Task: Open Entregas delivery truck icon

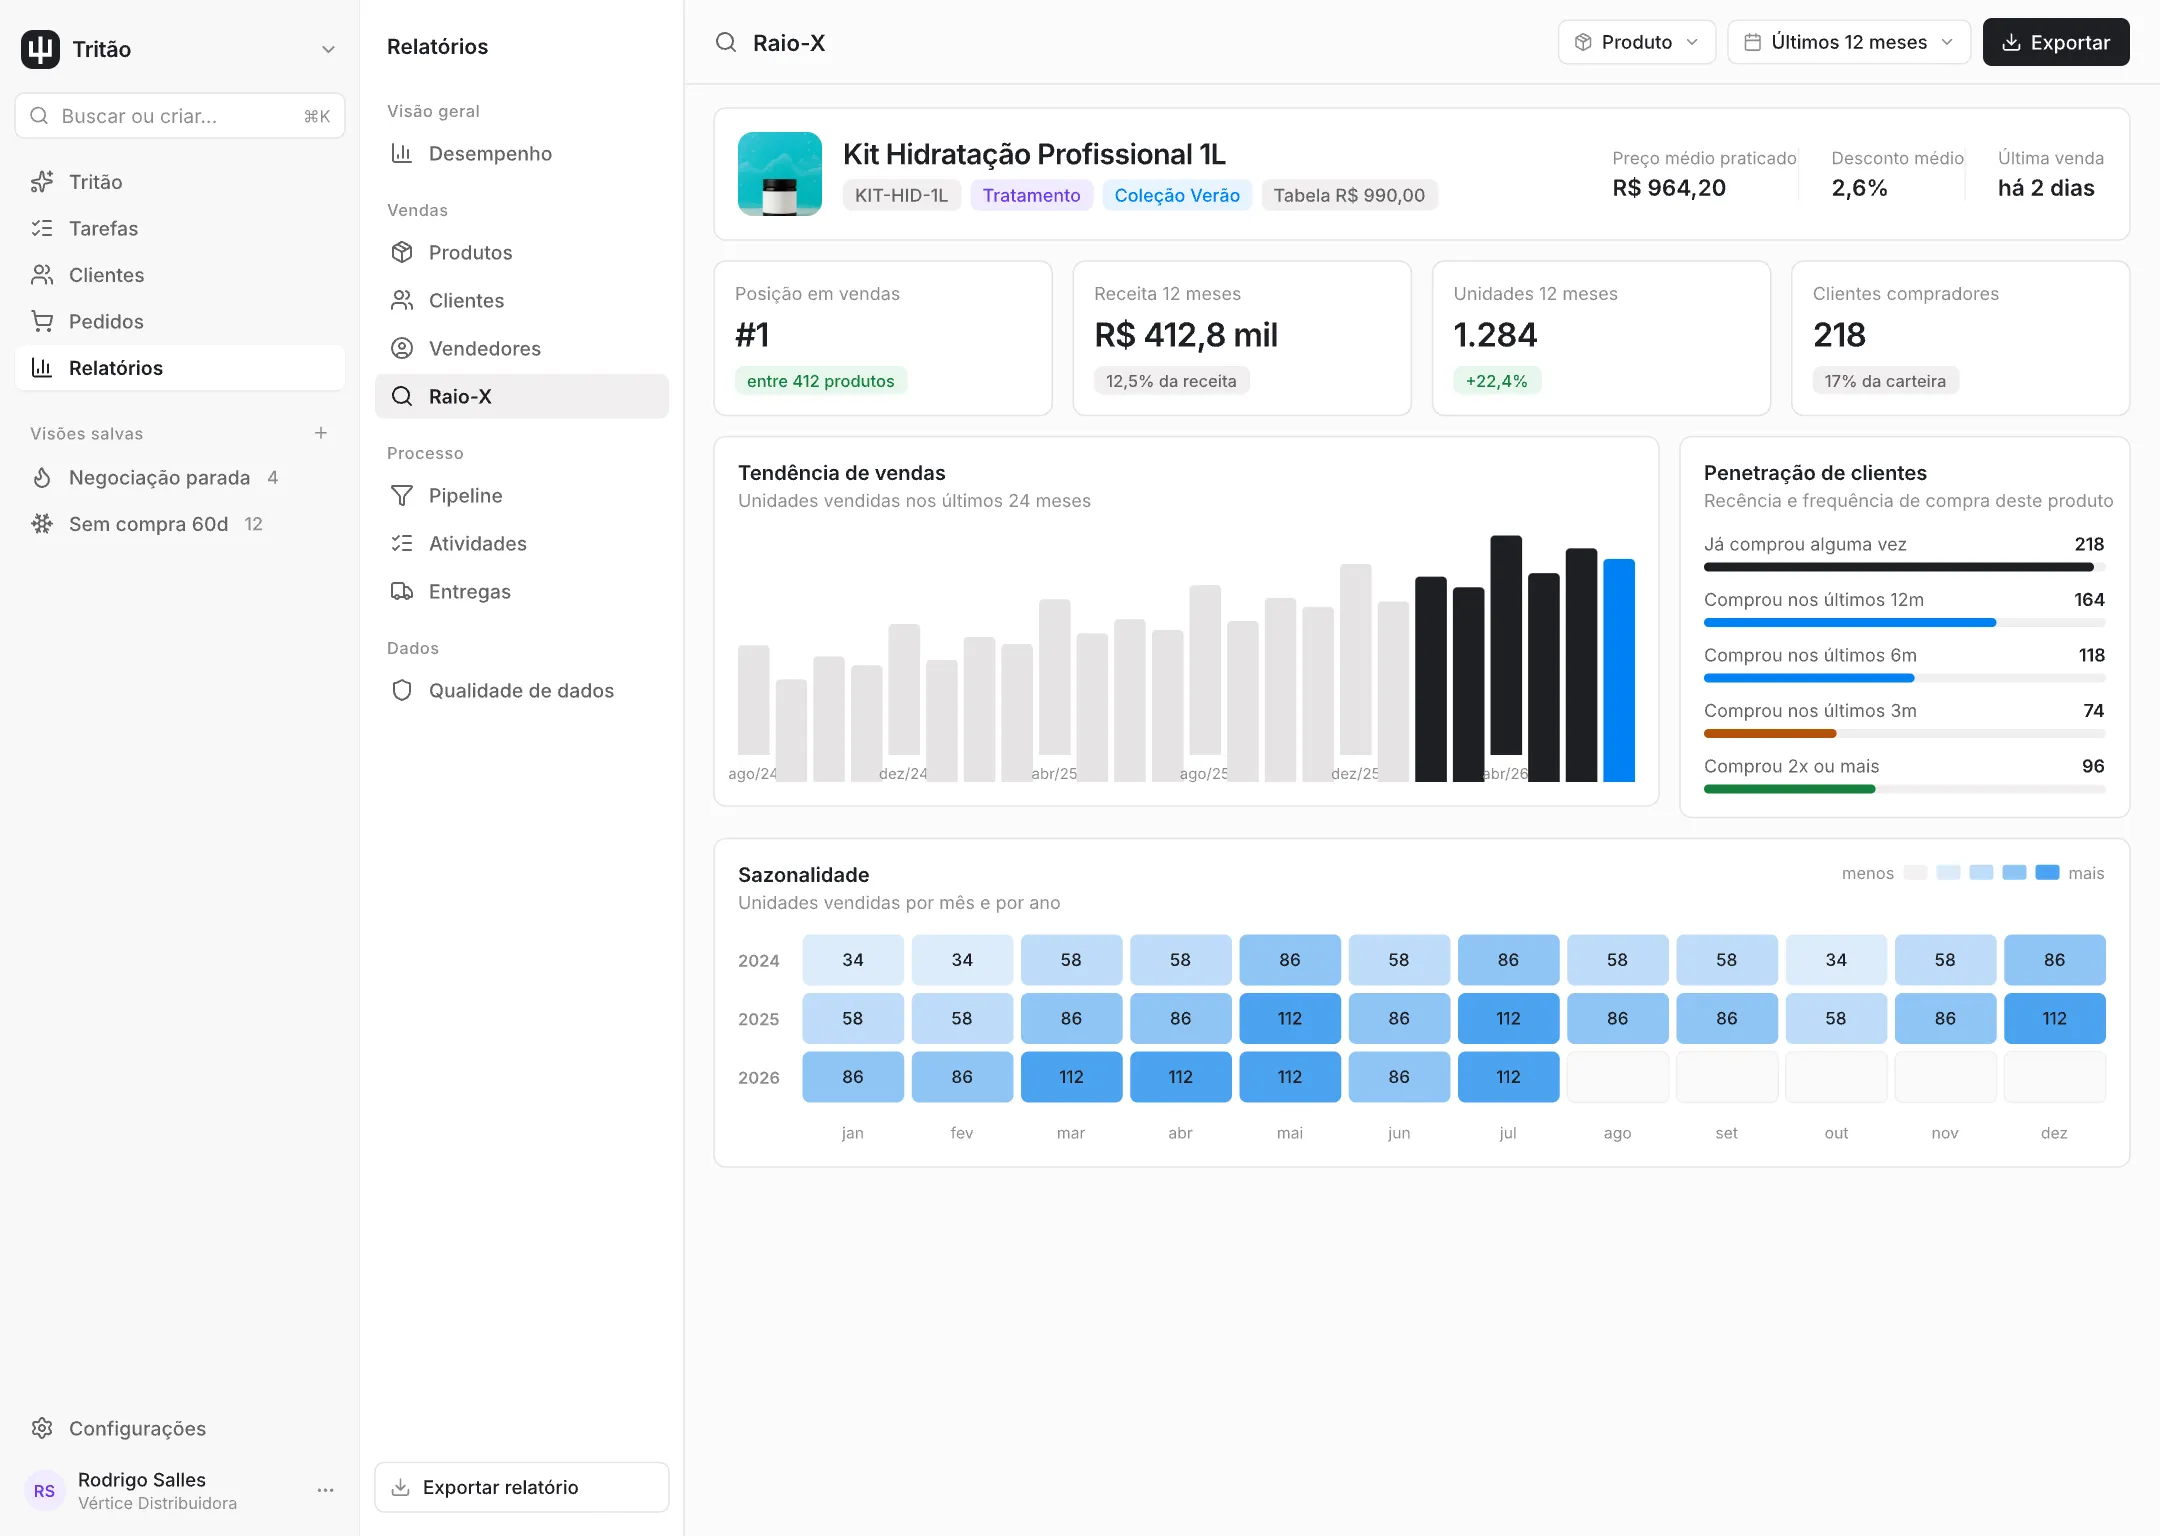Action: [402, 591]
